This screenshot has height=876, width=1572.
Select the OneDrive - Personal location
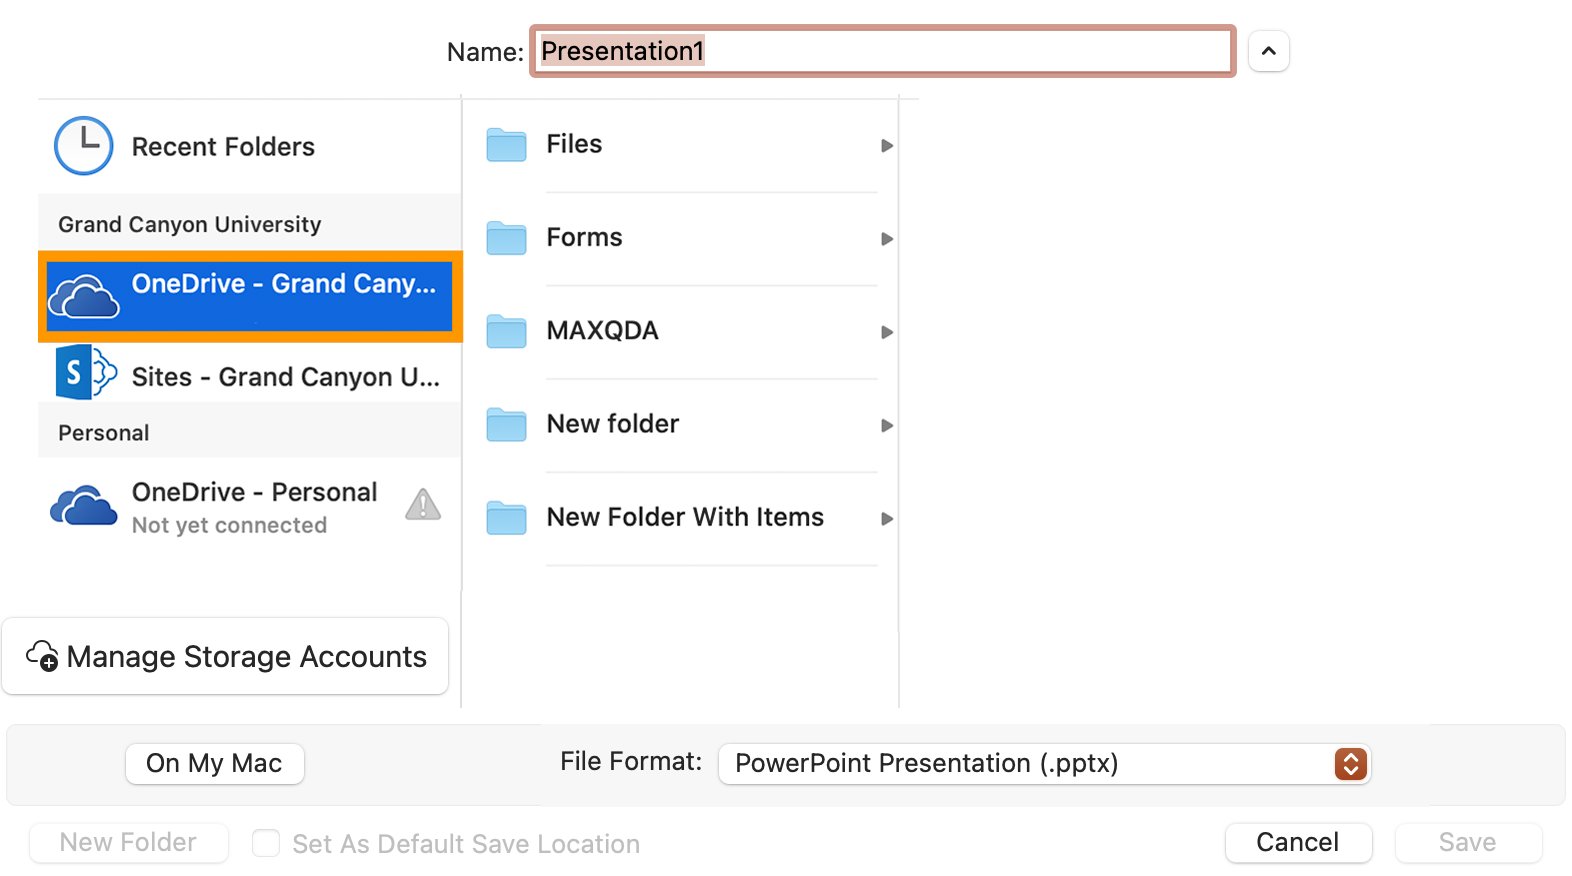coord(254,506)
